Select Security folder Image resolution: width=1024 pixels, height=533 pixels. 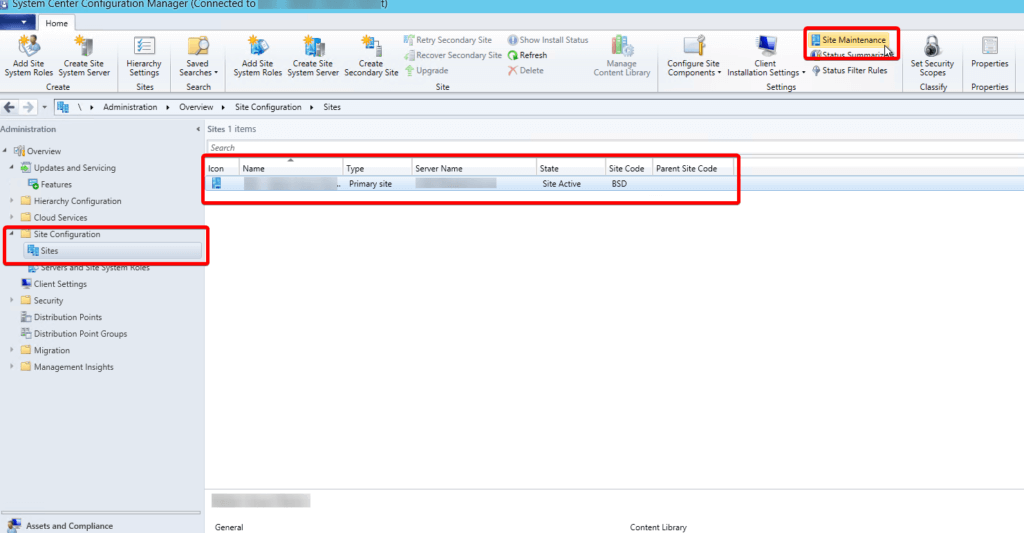pos(42,300)
